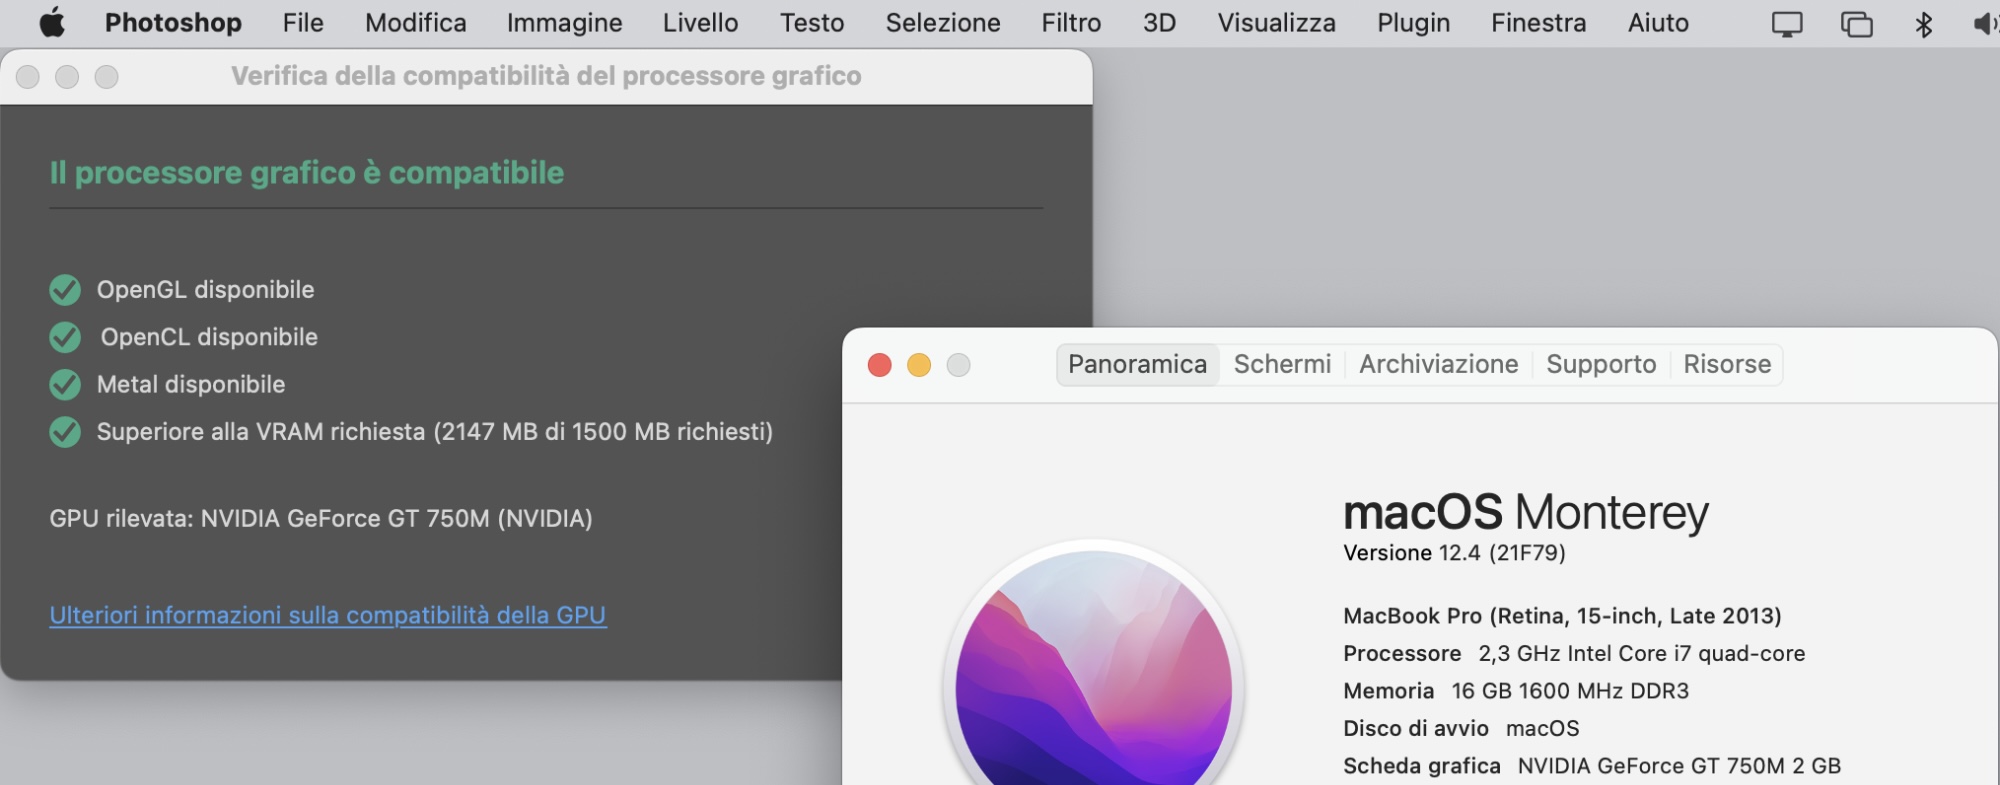The height and width of the screenshot is (785, 2000).
Task: Click the OpenCL disponibile check icon
Action: pyautogui.click(x=65, y=337)
